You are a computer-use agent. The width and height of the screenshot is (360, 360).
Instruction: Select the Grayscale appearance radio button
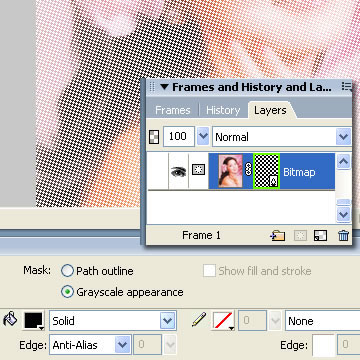pyautogui.click(x=67, y=292)
